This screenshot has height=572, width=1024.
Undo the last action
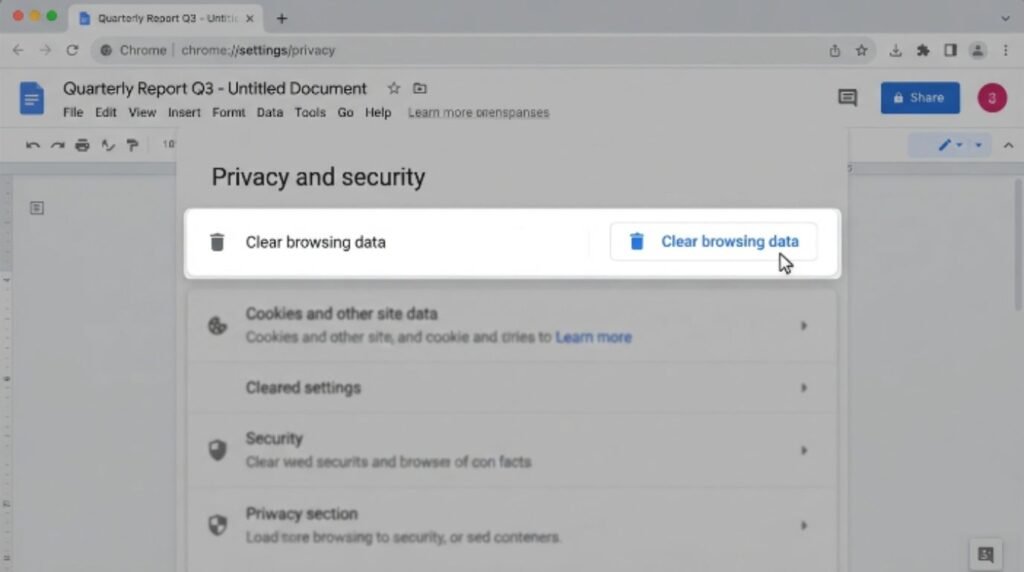pos(33,145)
